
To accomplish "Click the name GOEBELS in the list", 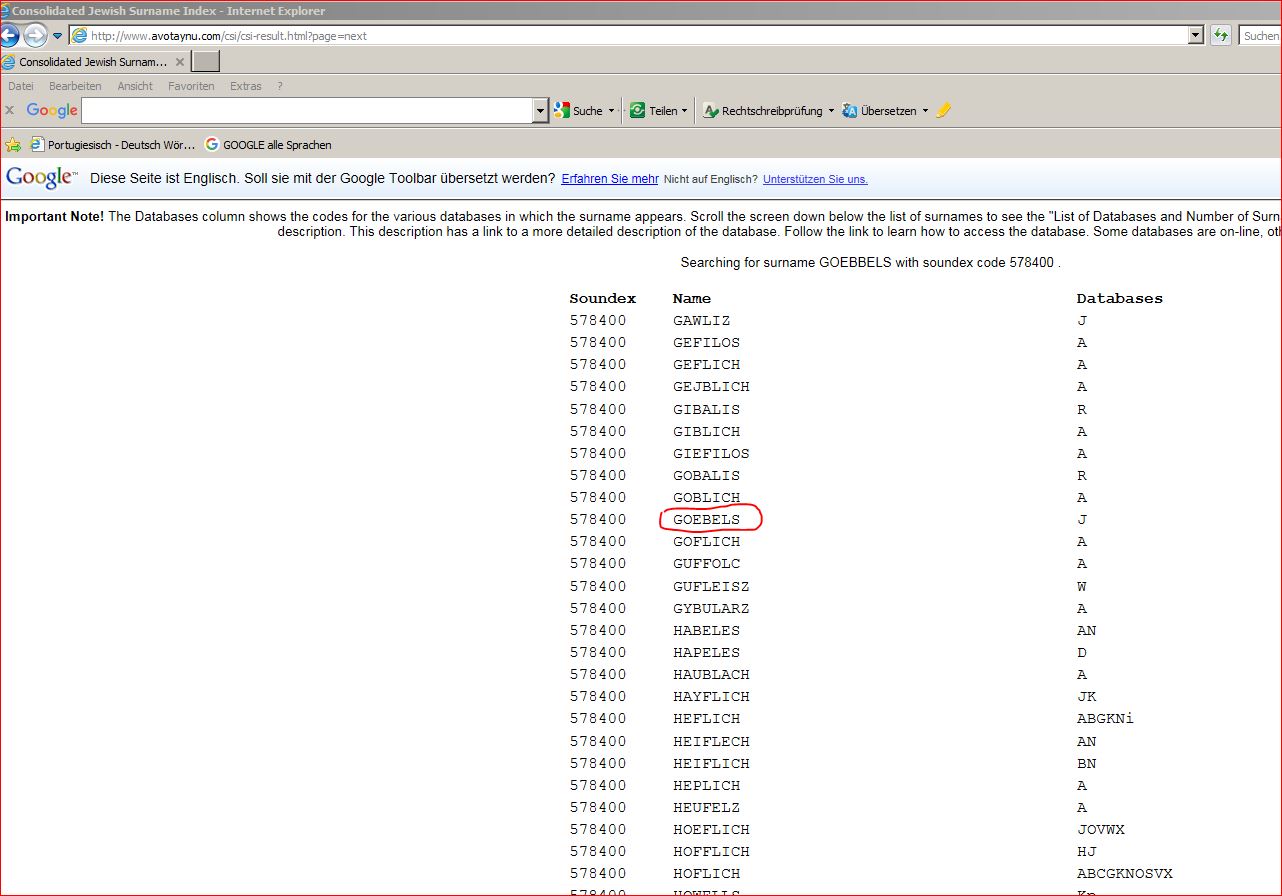I will pyautogui.click(x=707, y=519).
